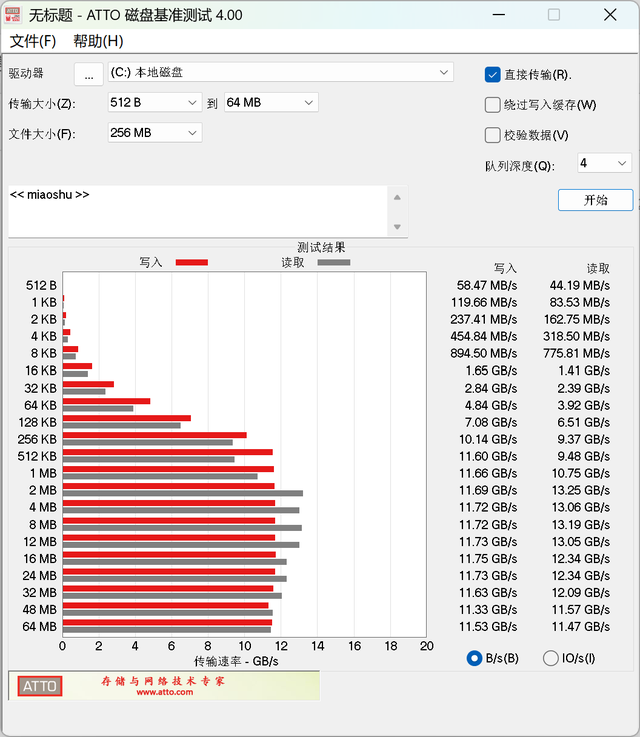640x737 pixels.
Task: Click the description box scroll down arrow
Action: [x=398, y=227]
